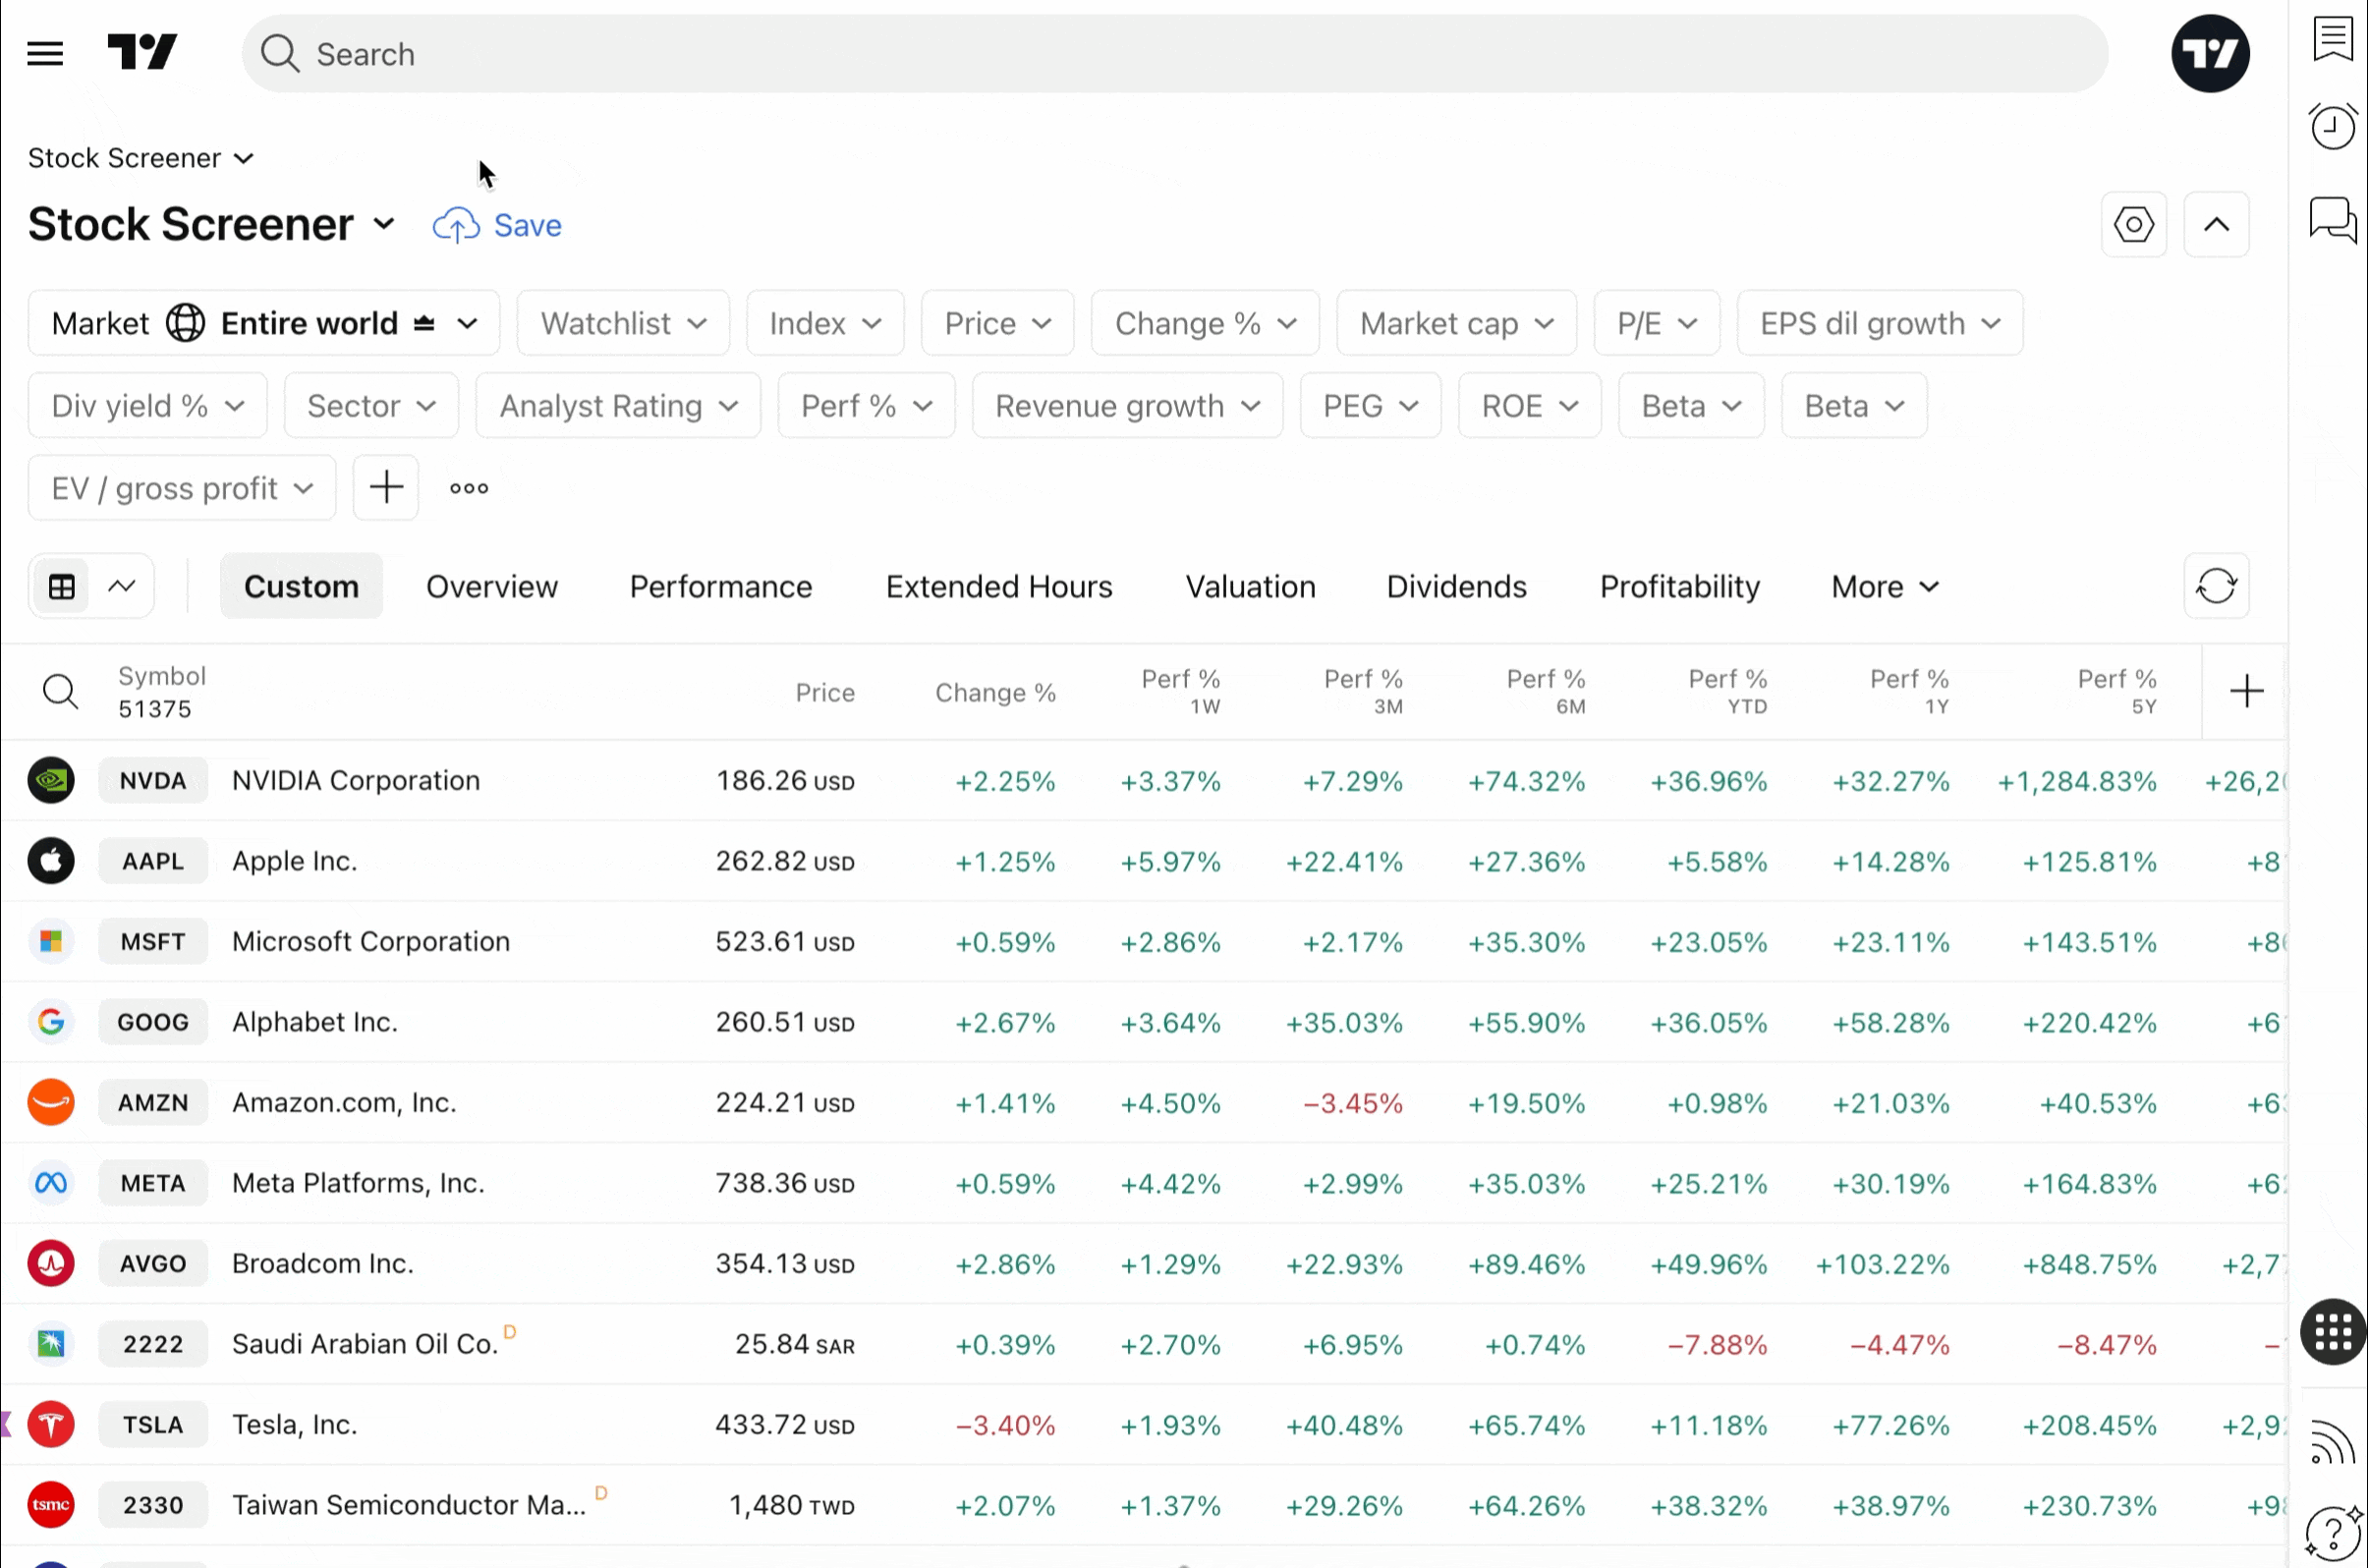Open the chats icon in sidebar
This screenshot has height=1568, width=2368.
(x=2332, y=219)
